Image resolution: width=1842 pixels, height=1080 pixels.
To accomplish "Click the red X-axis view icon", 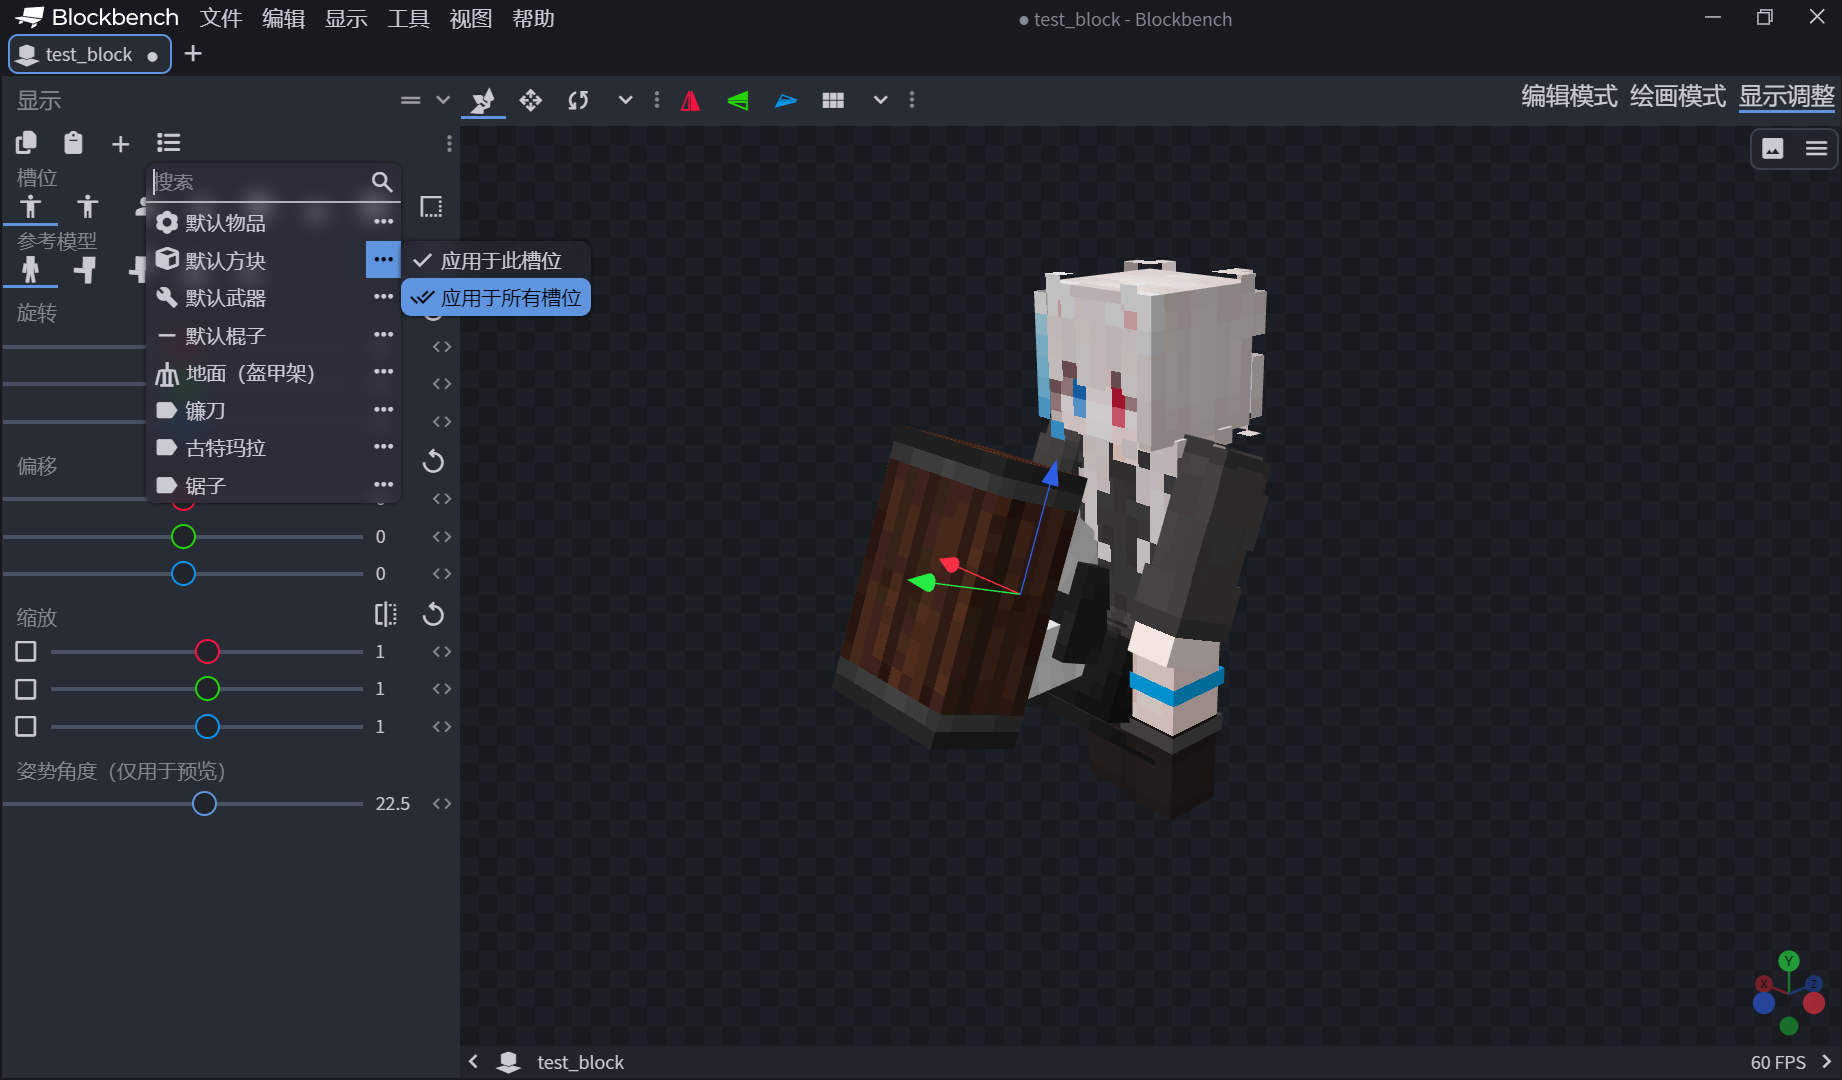I will click(690, 100).
